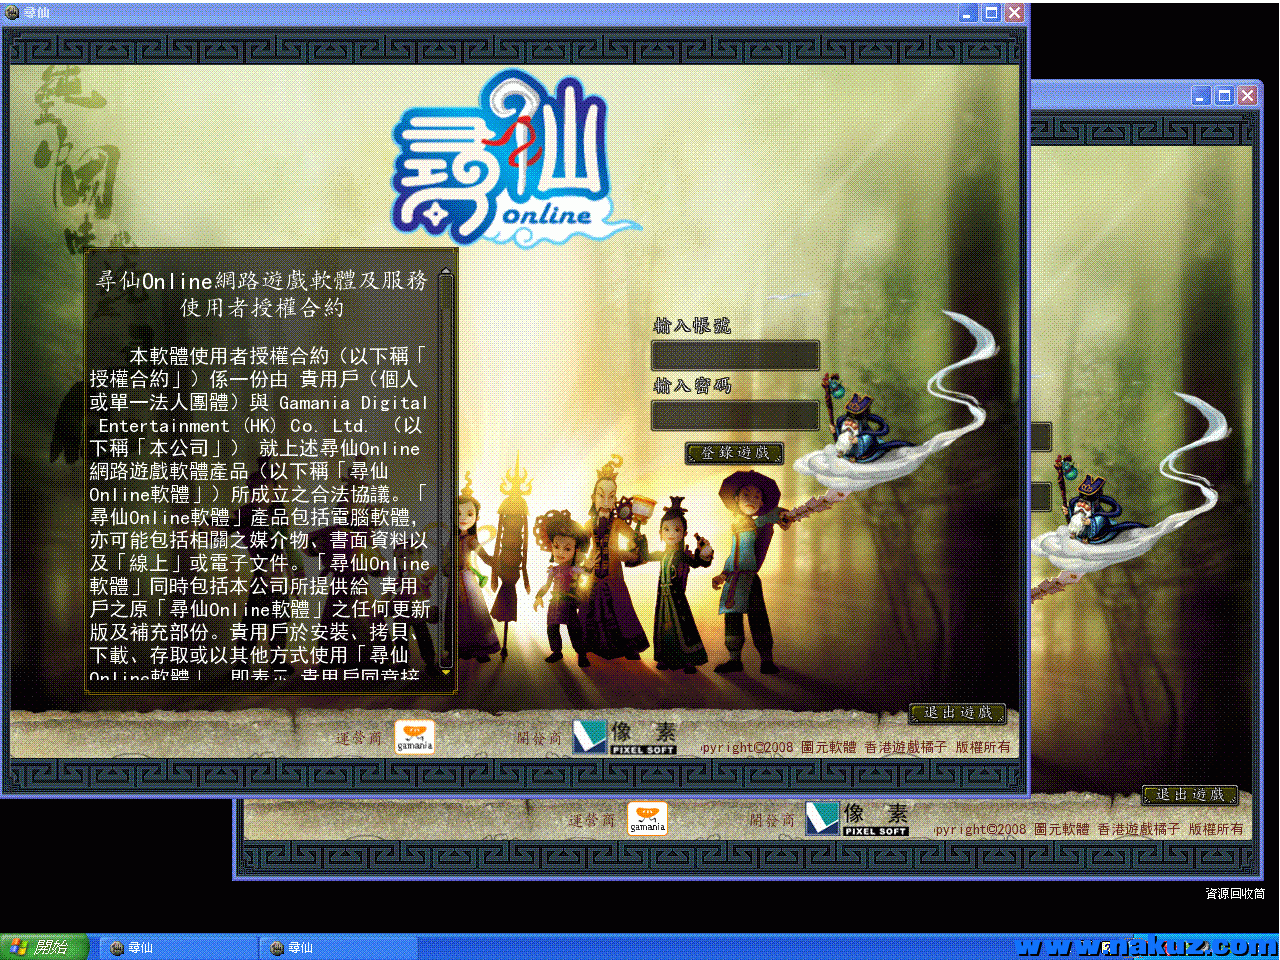Screen dimensions: 1280x960
Task: Open the 開始 Start button
Action: coord(44,947)
